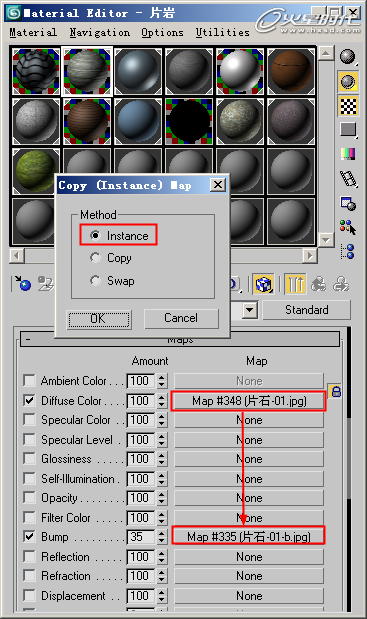Click the Standard material type button
367x619 pixels.
point(306,310)
